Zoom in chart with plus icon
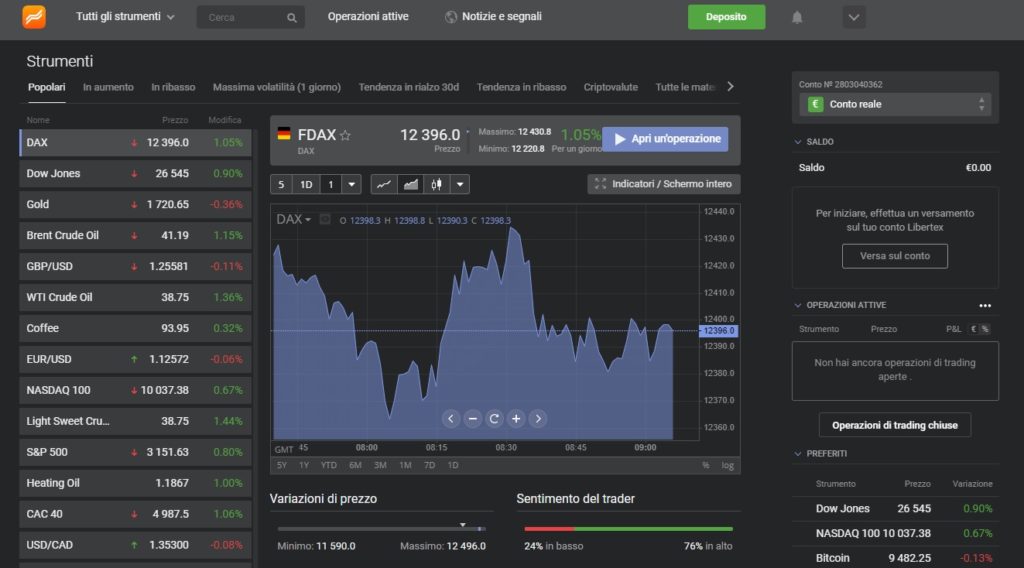 (516, 418)
